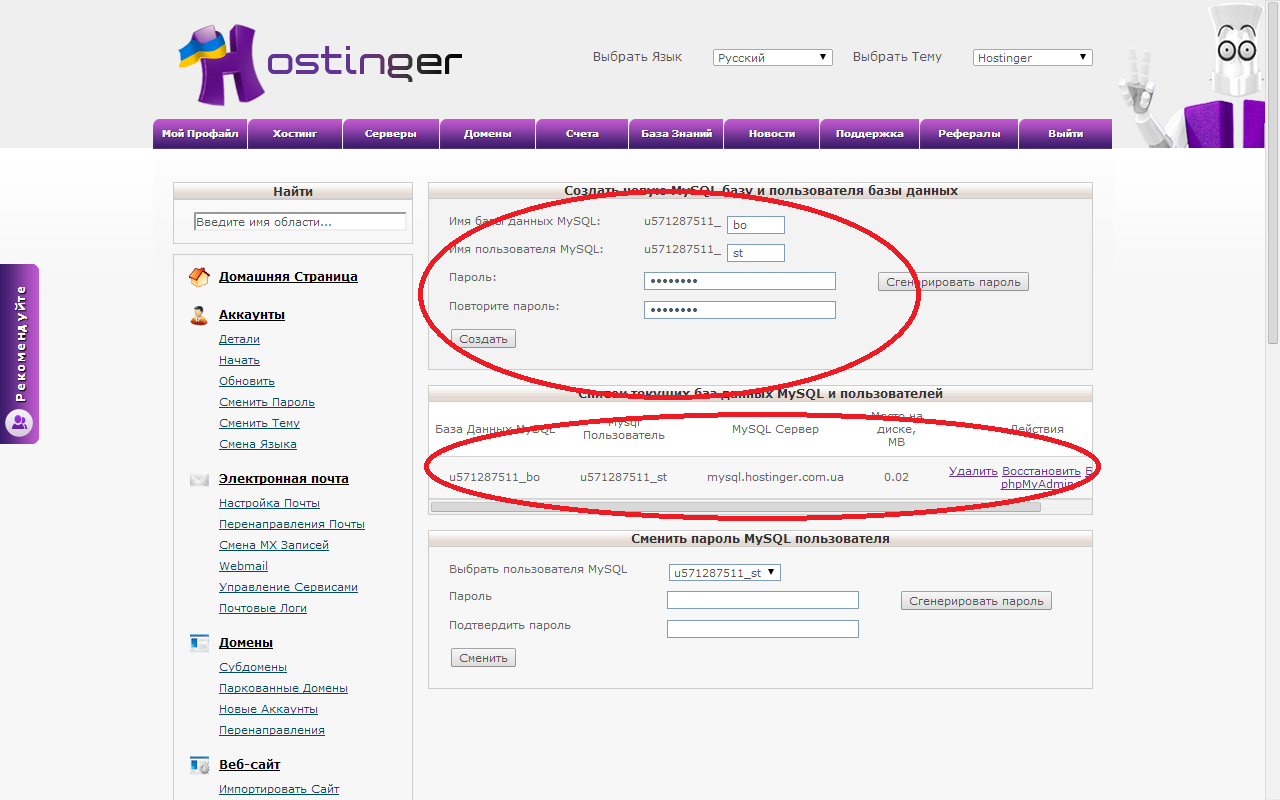Open the Поддержка tab

tap(870, 134)
